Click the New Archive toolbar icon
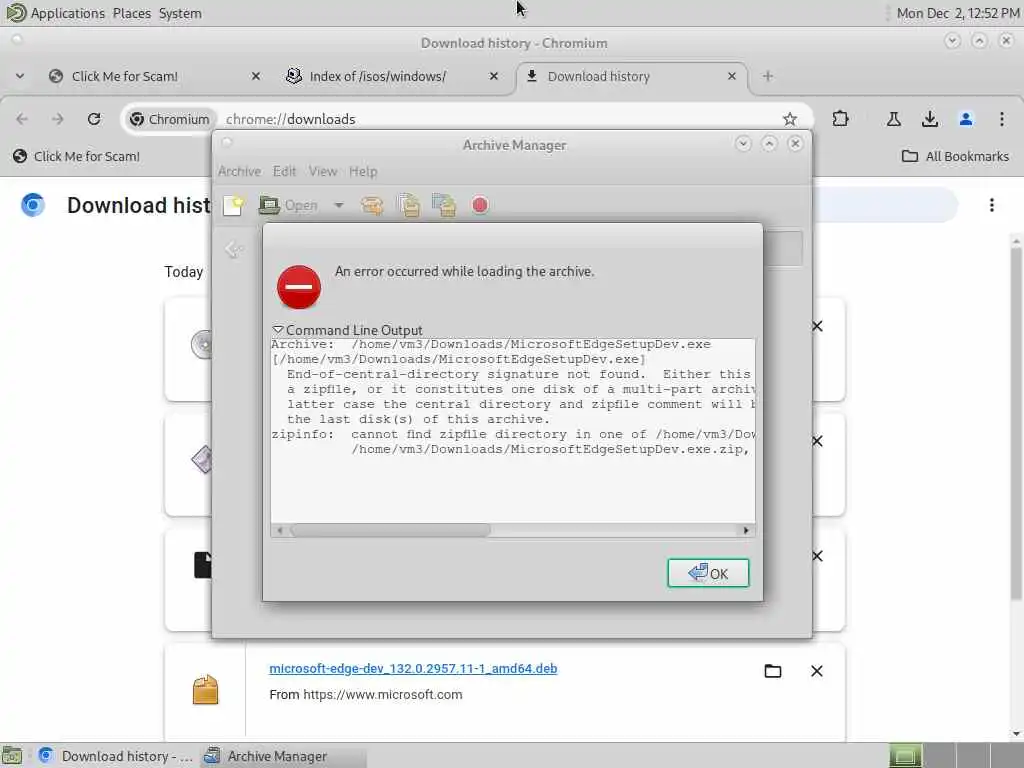Viewport: 1024px width, 768px height. click(x=233, y=205)
